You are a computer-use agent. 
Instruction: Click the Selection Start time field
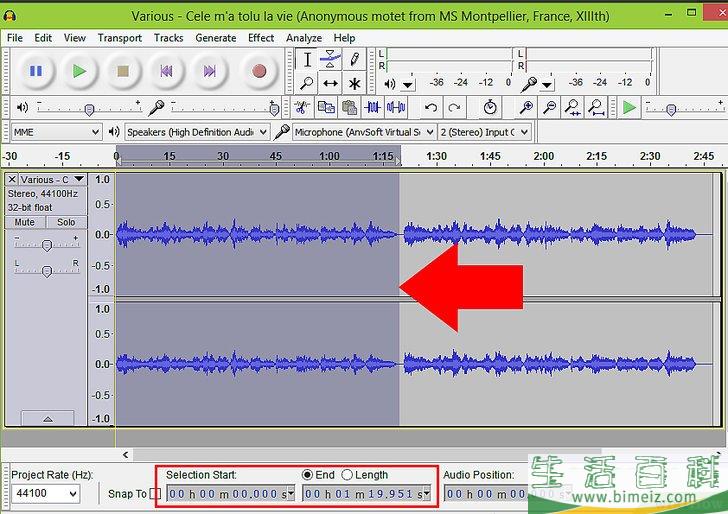[x=230, y=494]
